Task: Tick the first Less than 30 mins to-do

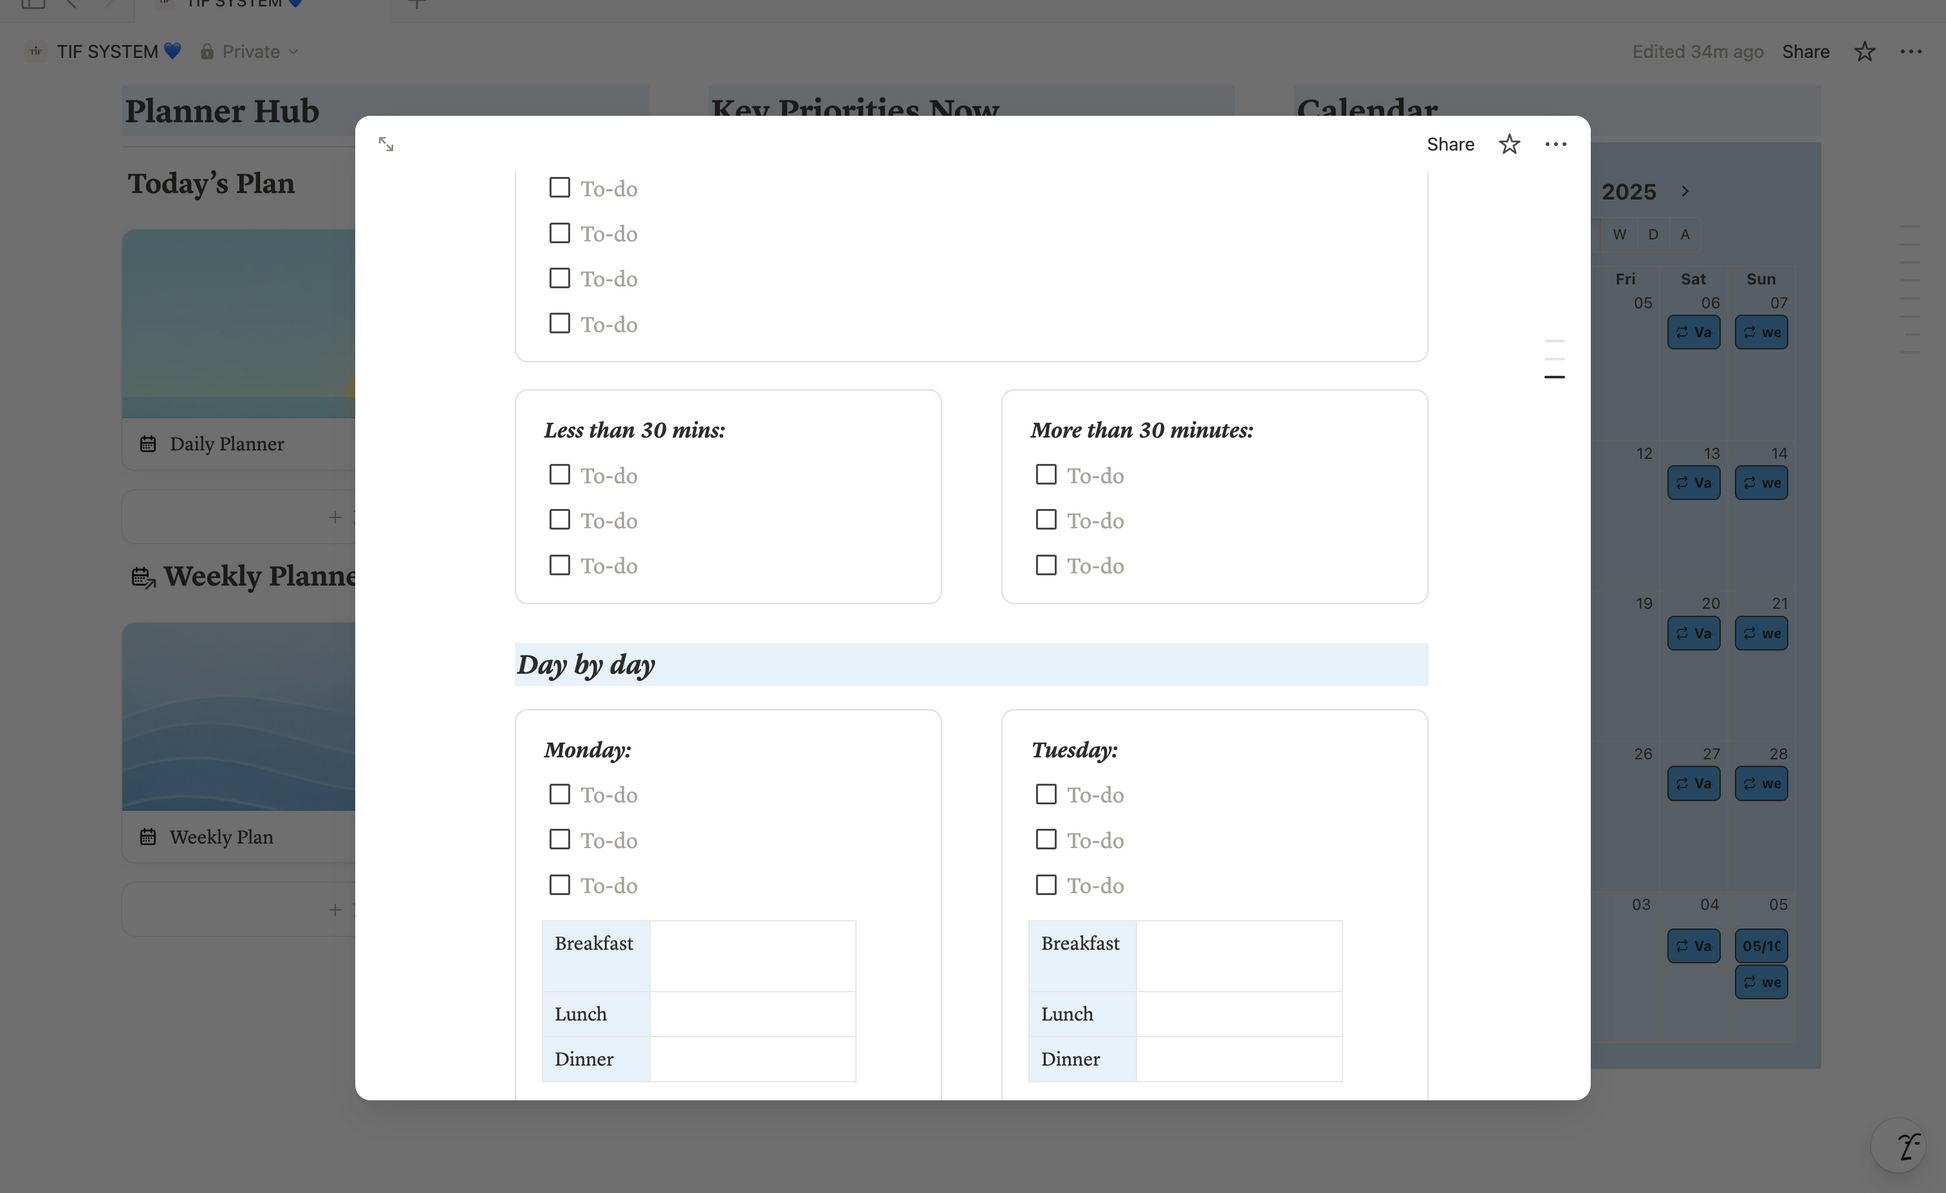Action: pos(560,475)
